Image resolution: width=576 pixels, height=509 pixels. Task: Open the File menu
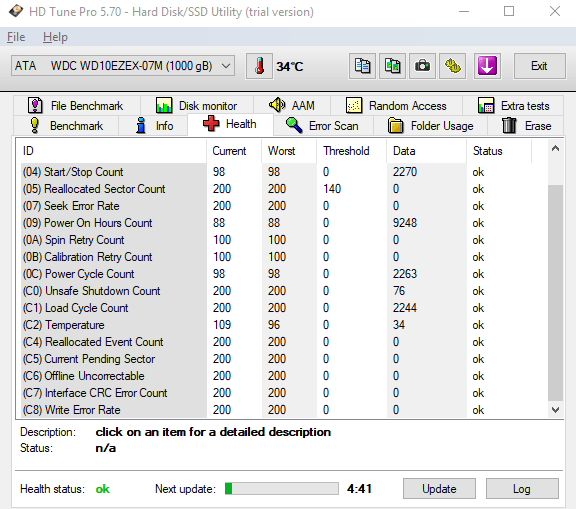point(16,37)
